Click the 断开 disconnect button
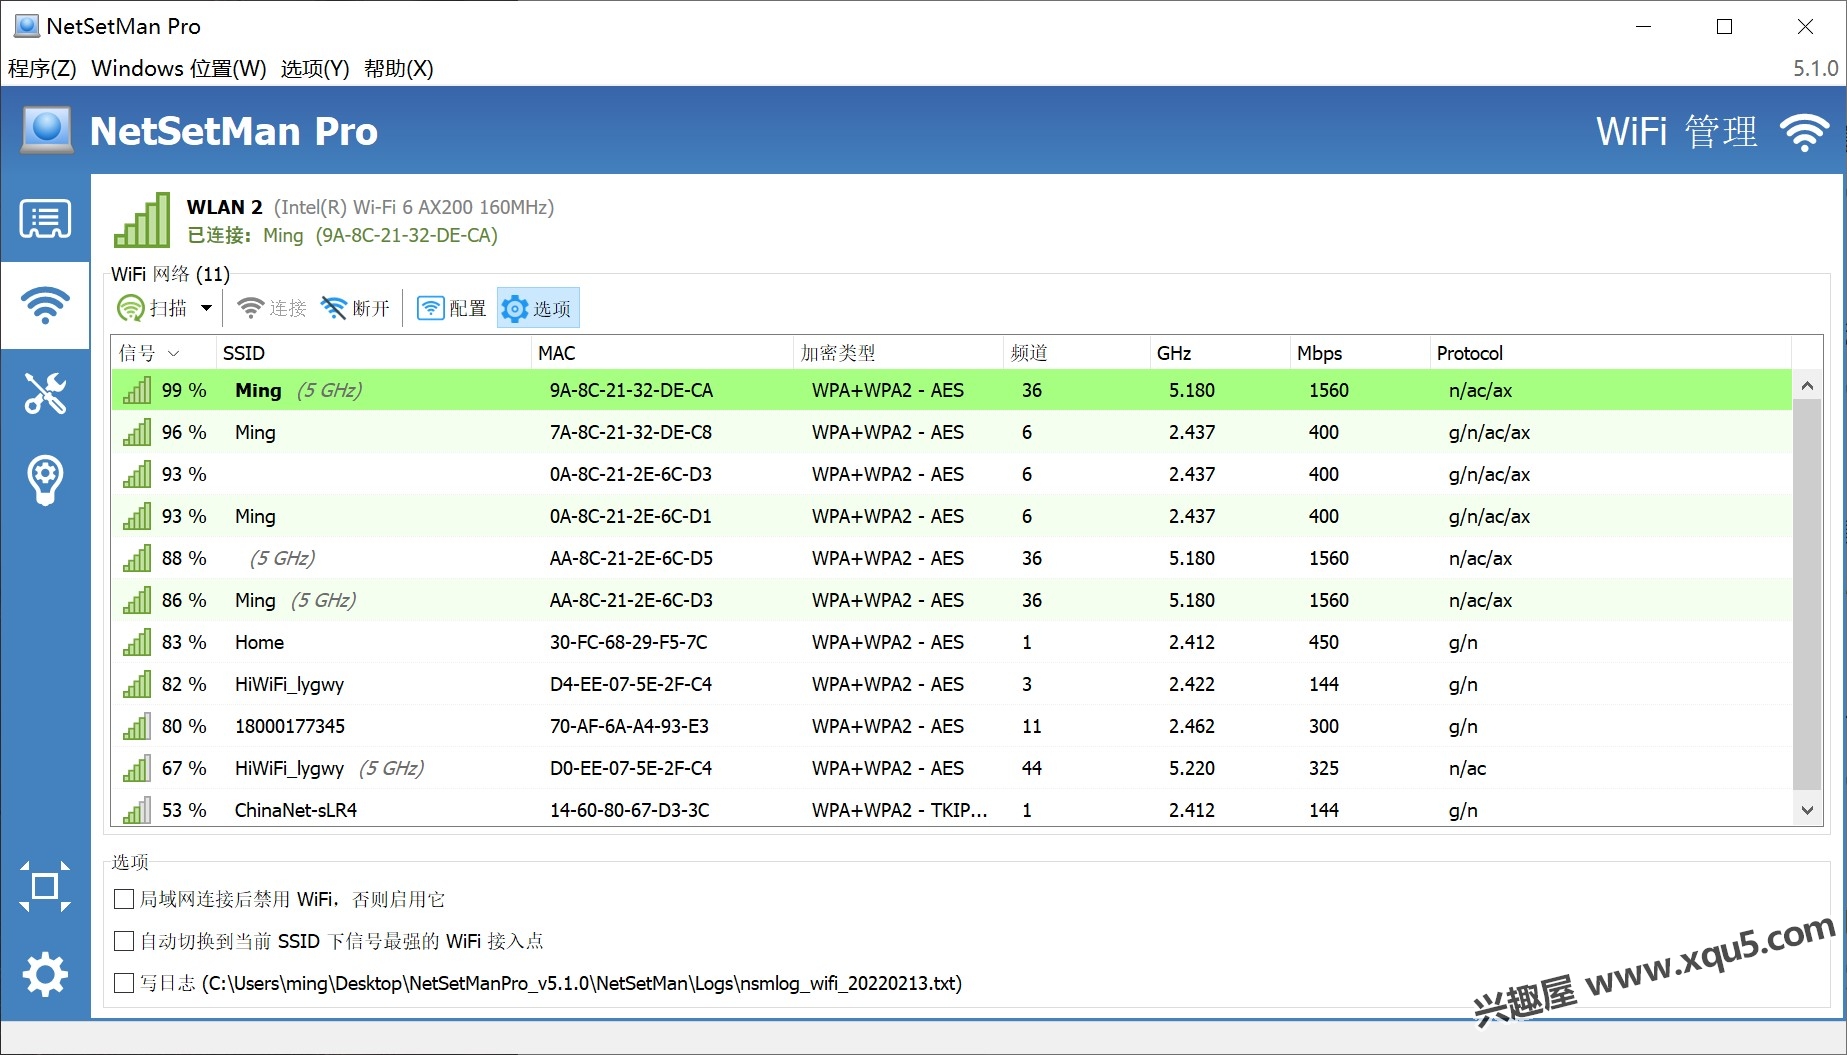 point(355,308)
